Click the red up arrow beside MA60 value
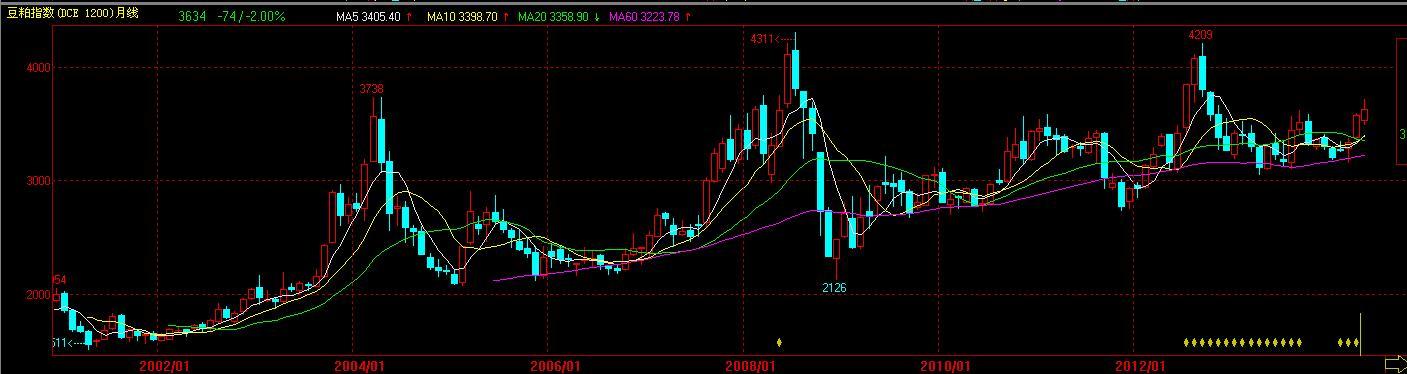Image resolution: width=1407 pixels, height=374 pixels. (x=687, y=17)
